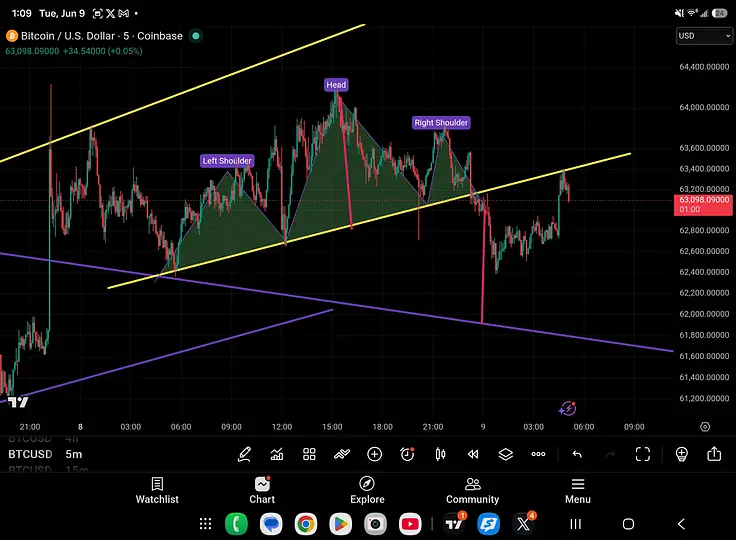Viewport: 736px width, 540px height.
Task: Undo the last chart action
Action: click(577, 454)
